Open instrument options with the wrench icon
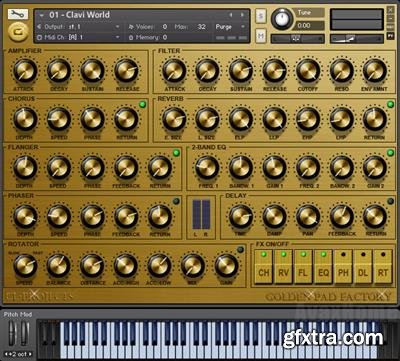This screenshot has width=400, height=361. (18, 14)
